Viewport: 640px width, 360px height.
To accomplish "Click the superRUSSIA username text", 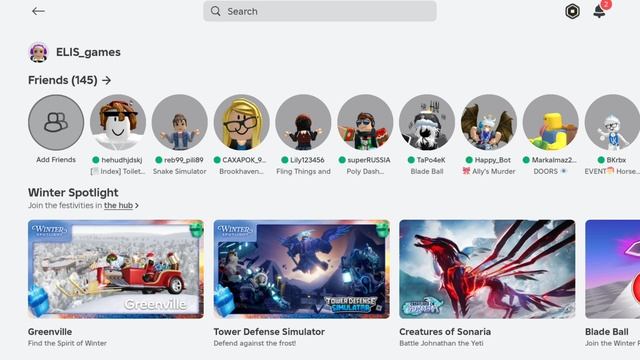I will (x=369, y=160).
